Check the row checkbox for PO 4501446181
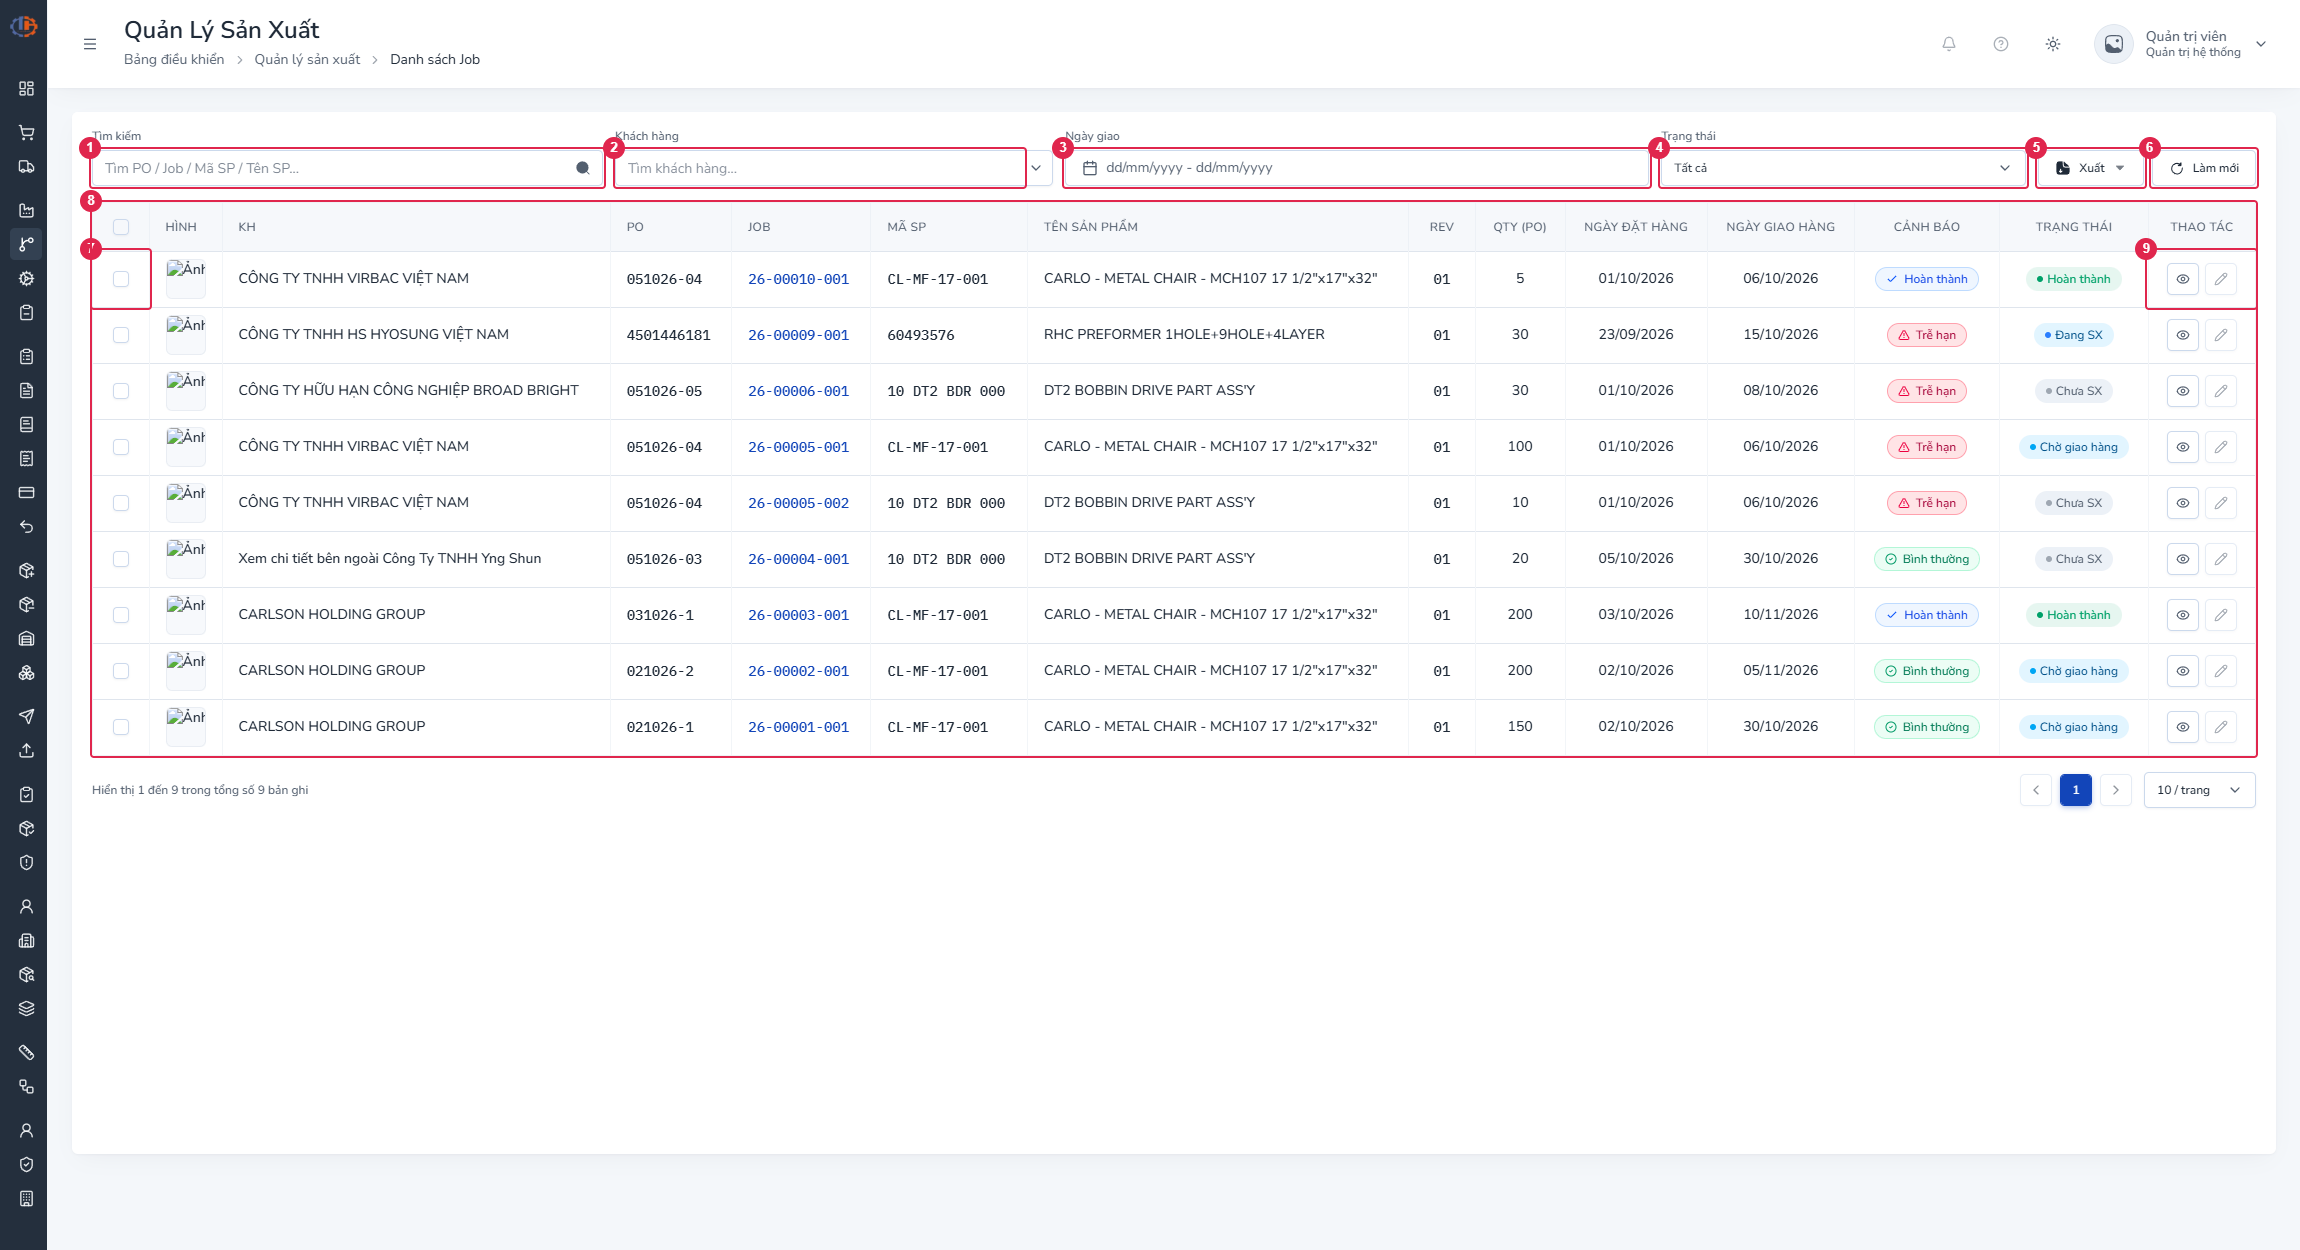 121,335
